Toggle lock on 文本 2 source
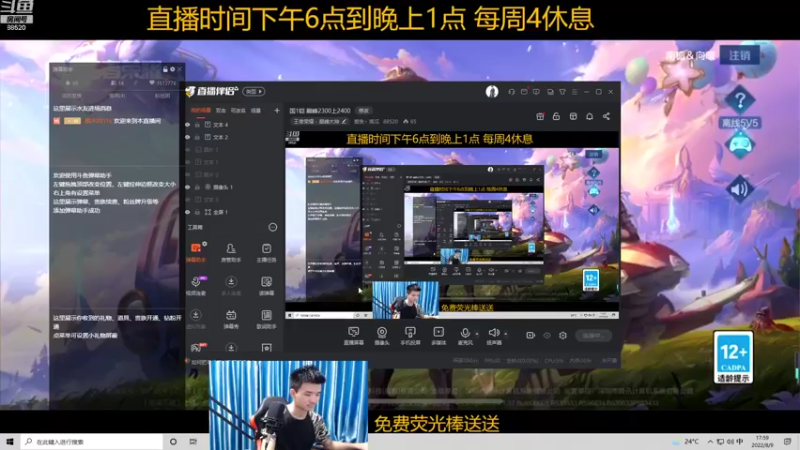800x450 pixels. pos(197,137)
